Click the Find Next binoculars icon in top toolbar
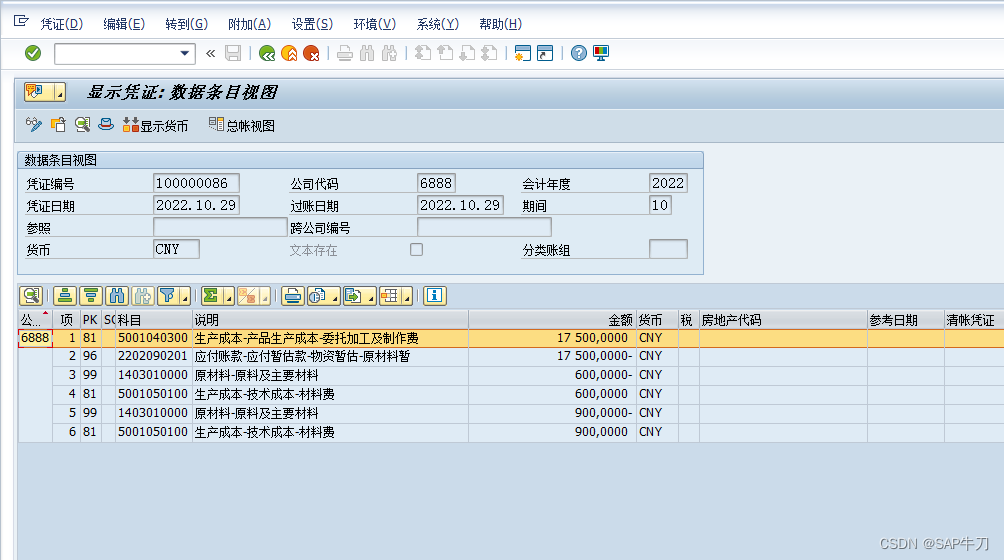 [389, 54]
